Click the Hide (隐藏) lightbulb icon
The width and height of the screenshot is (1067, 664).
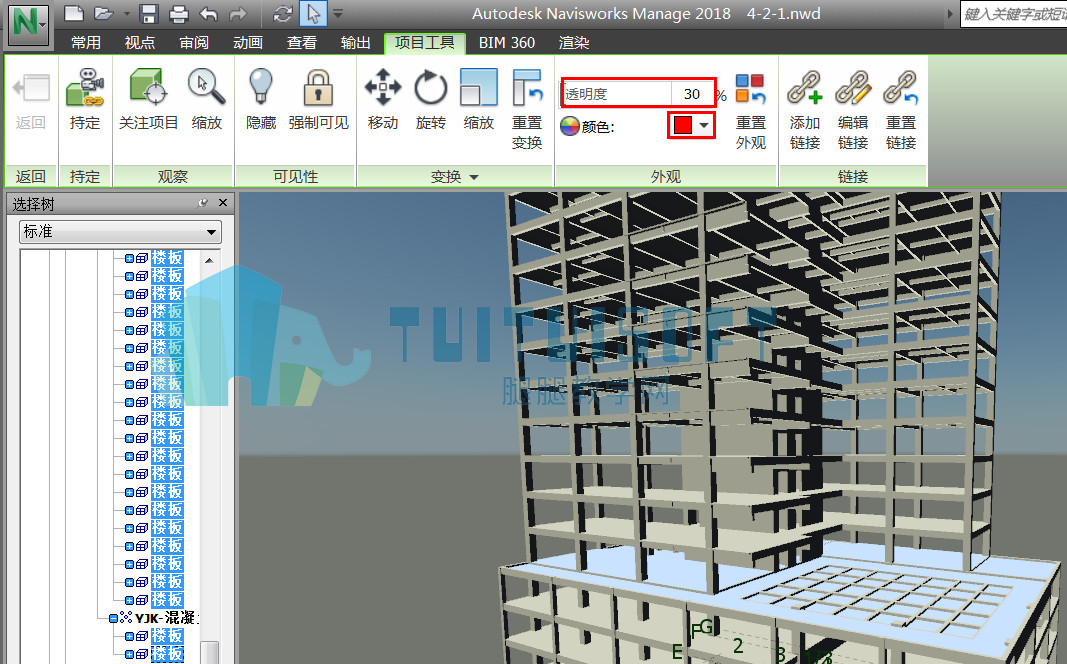click(261, 88)
